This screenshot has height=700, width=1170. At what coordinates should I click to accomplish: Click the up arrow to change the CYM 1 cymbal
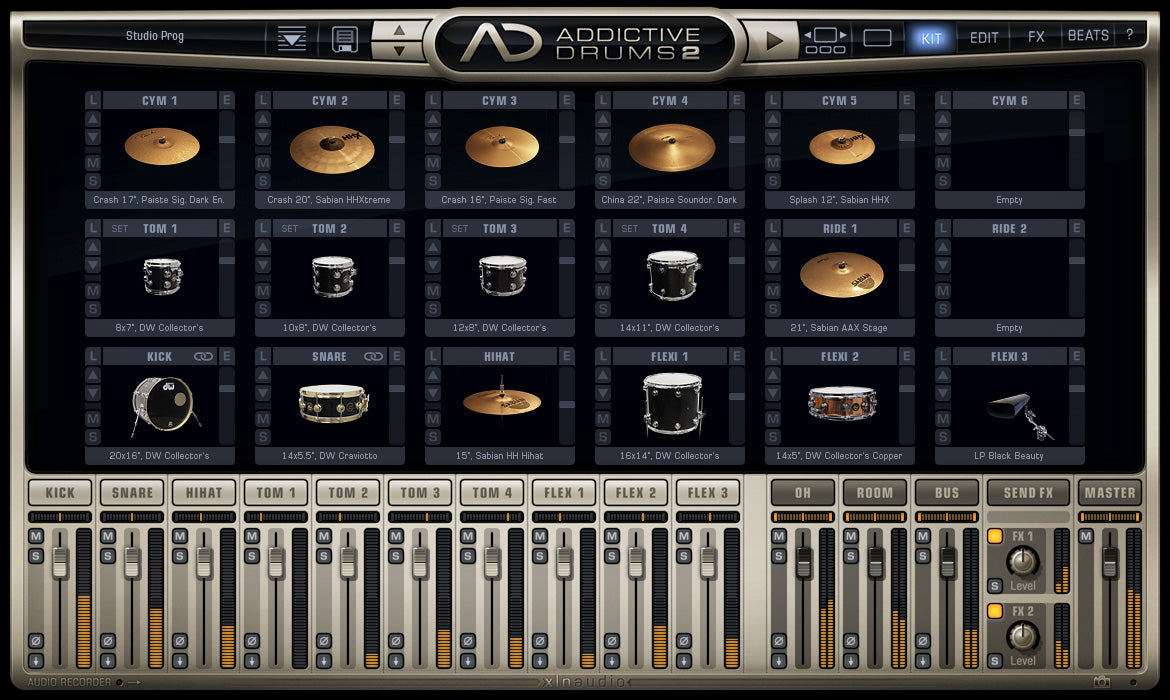[94, 117]
